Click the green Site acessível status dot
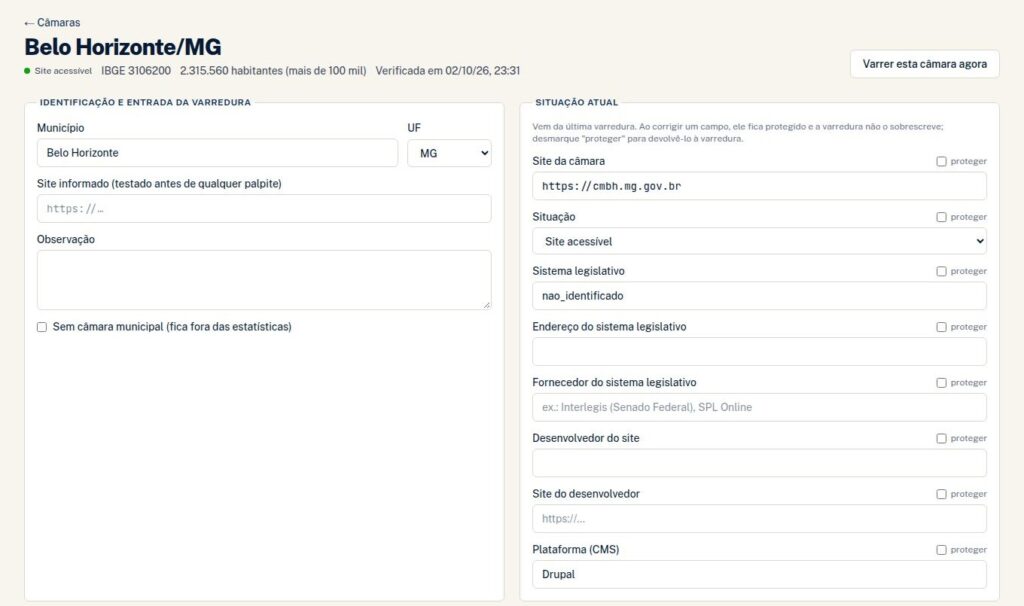Image resolution: width=1024 pixels, height=606 pixels. pyautogui.click(x=27, y=71)
